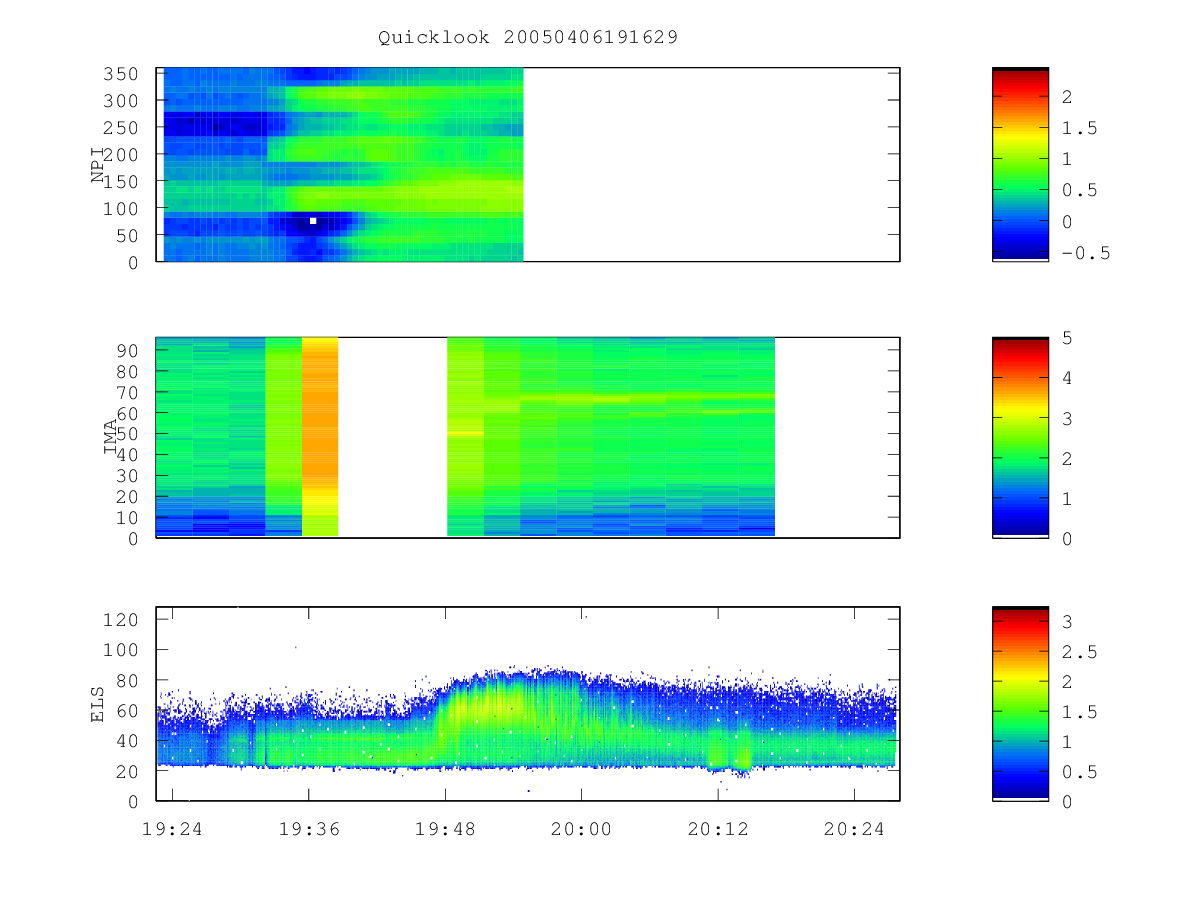Click the white data point in NPI plot
Image resolution: width=1200 pixels, height=900 pixels.
pos(313,221)
